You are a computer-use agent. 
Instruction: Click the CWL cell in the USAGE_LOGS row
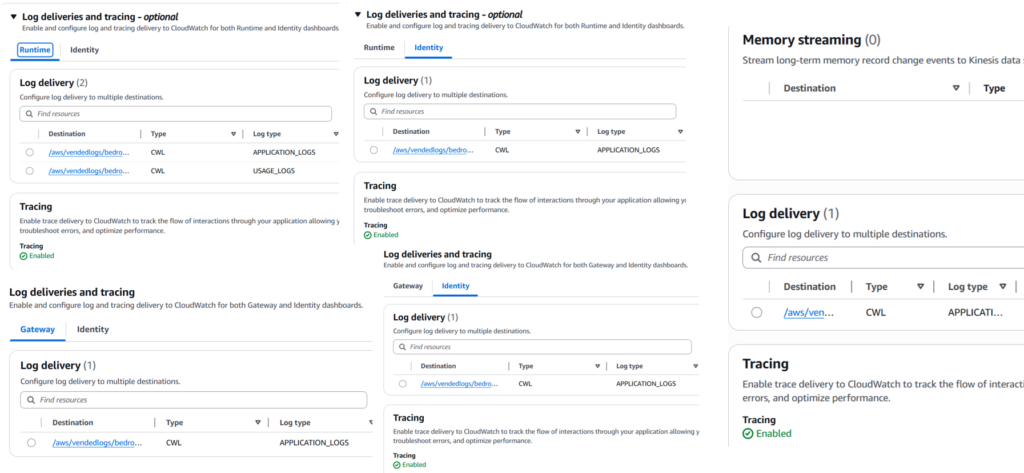point(158,171)
